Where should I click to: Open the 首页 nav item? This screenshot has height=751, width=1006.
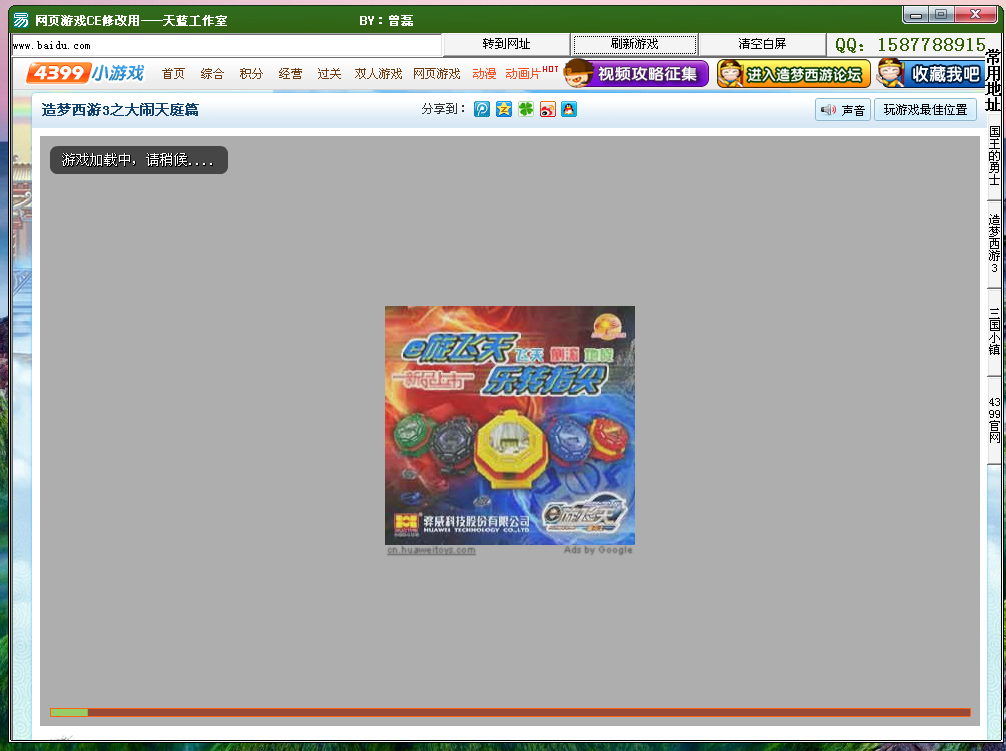click(x=173, y=74)
